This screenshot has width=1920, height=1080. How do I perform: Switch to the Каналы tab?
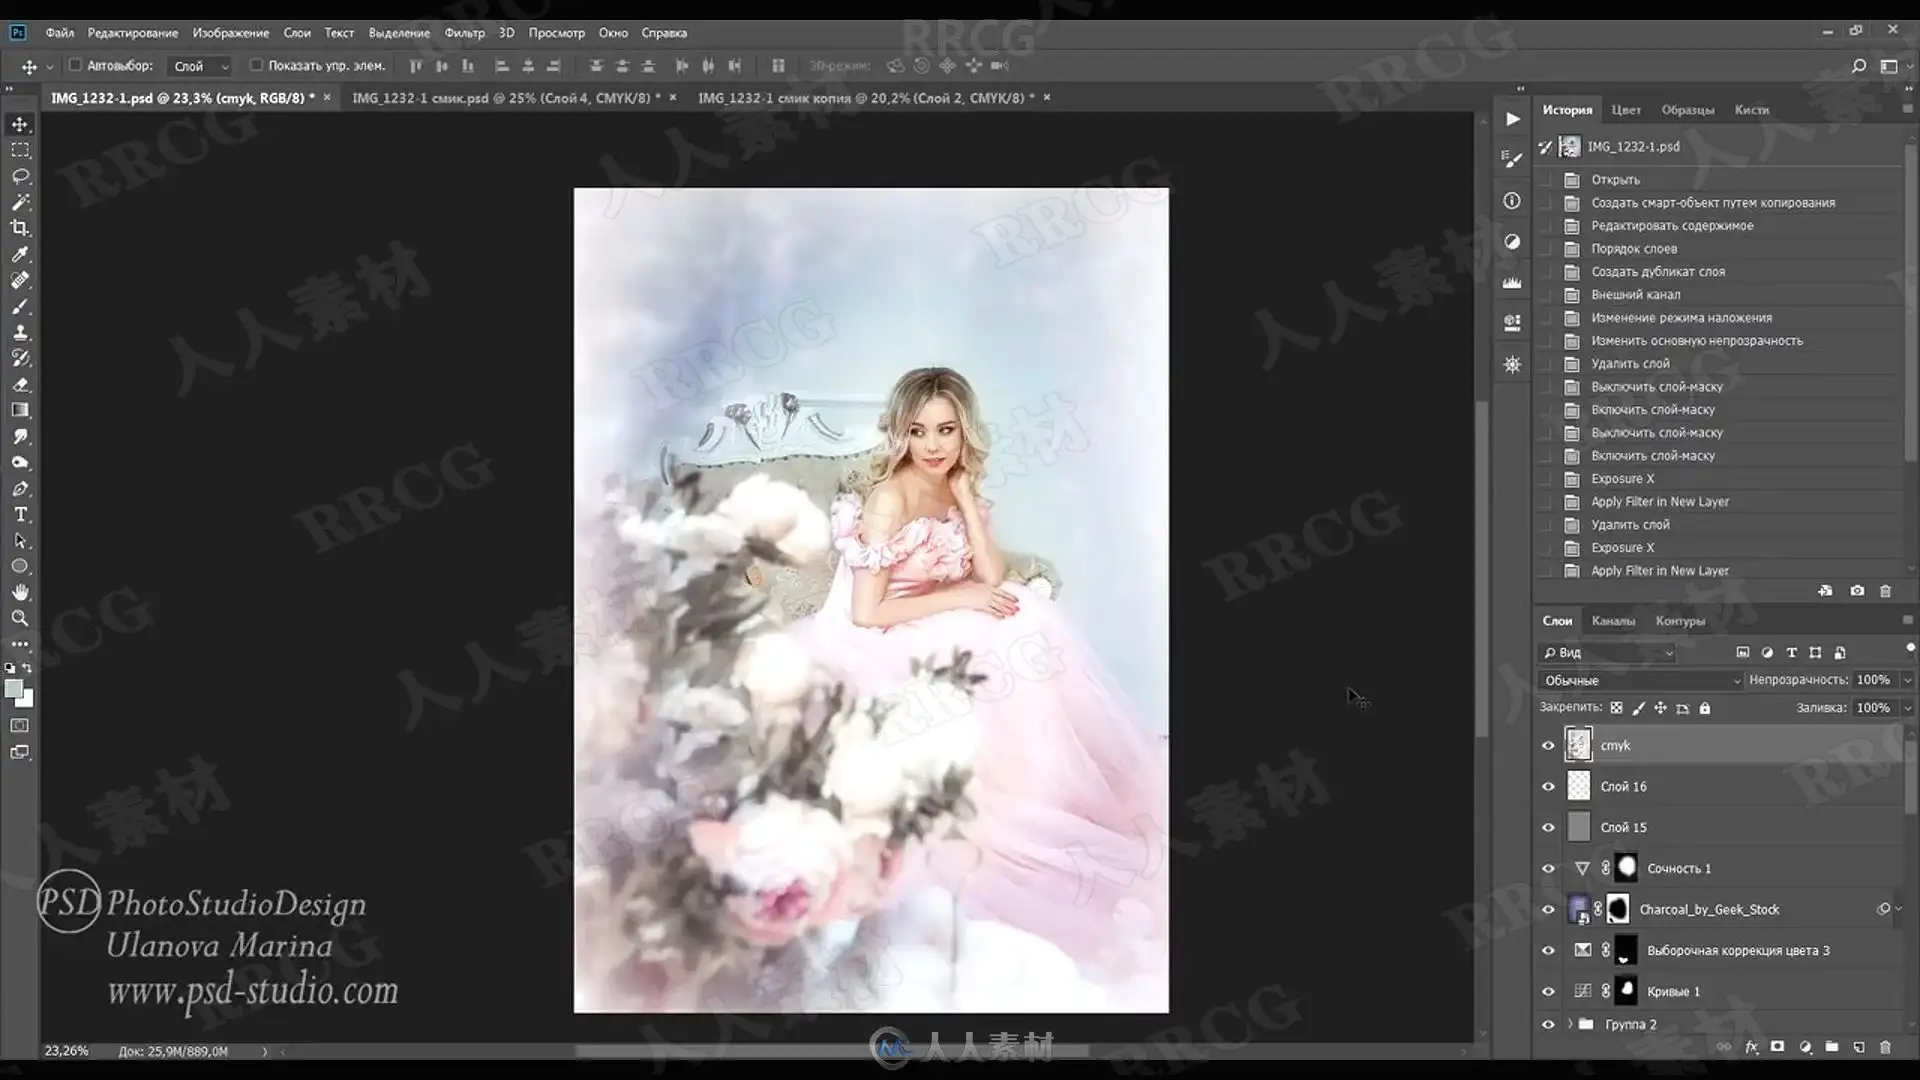point(1613,621)
